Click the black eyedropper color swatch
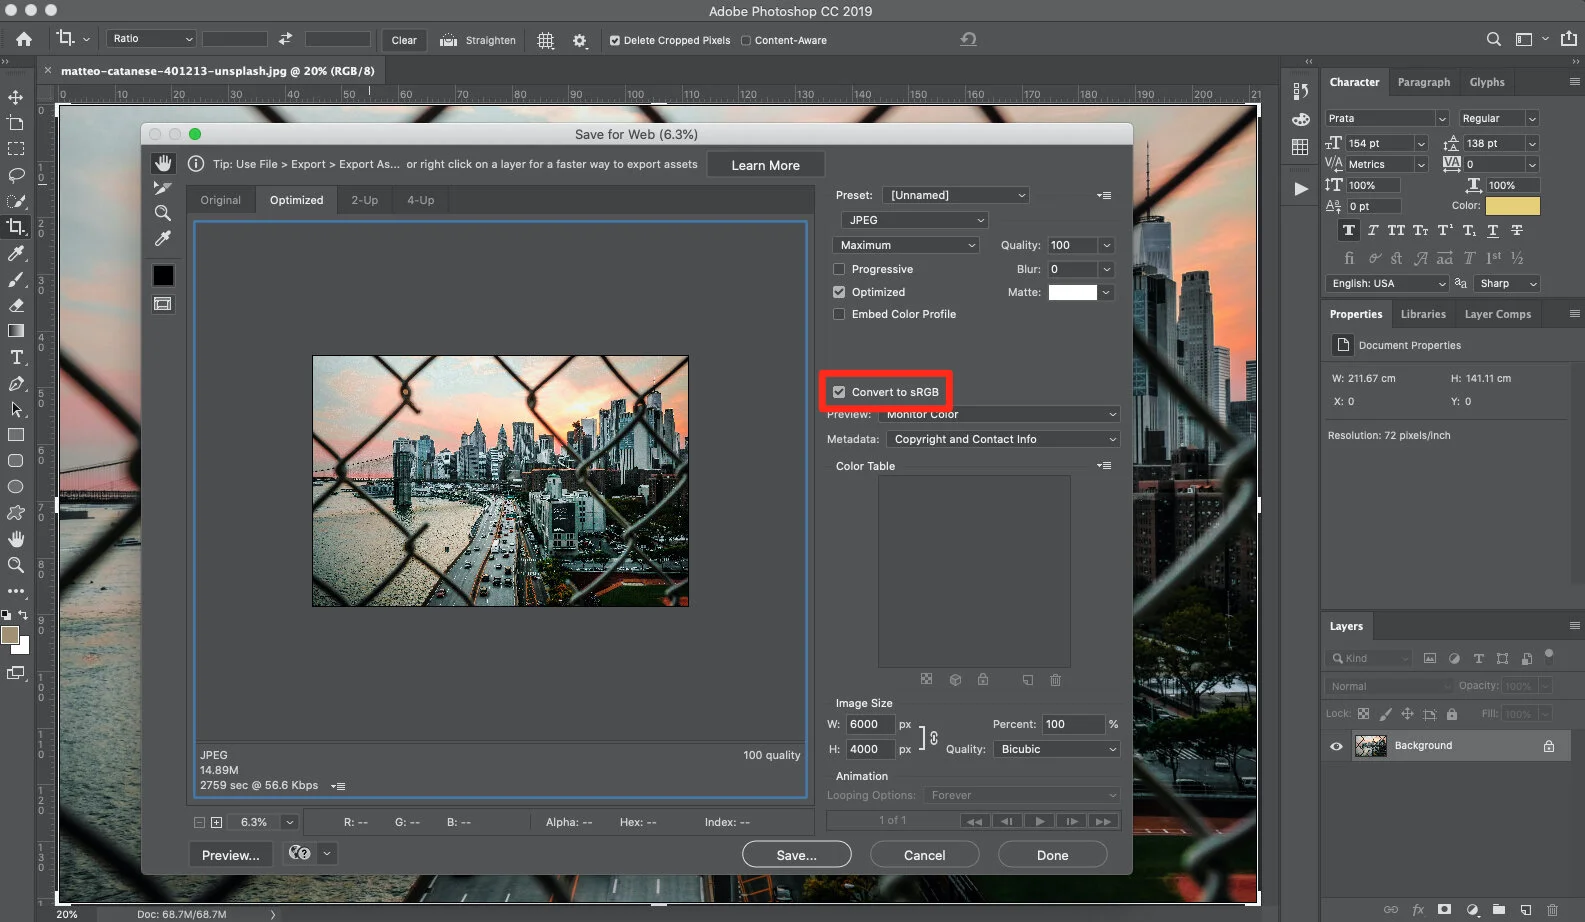This screenshot has height=922, width=1585. pos(163,275)
